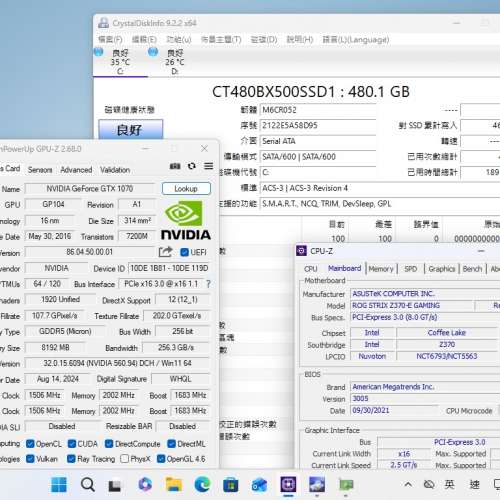Toggle Vulkan checkbox

(x=30, y=459)
